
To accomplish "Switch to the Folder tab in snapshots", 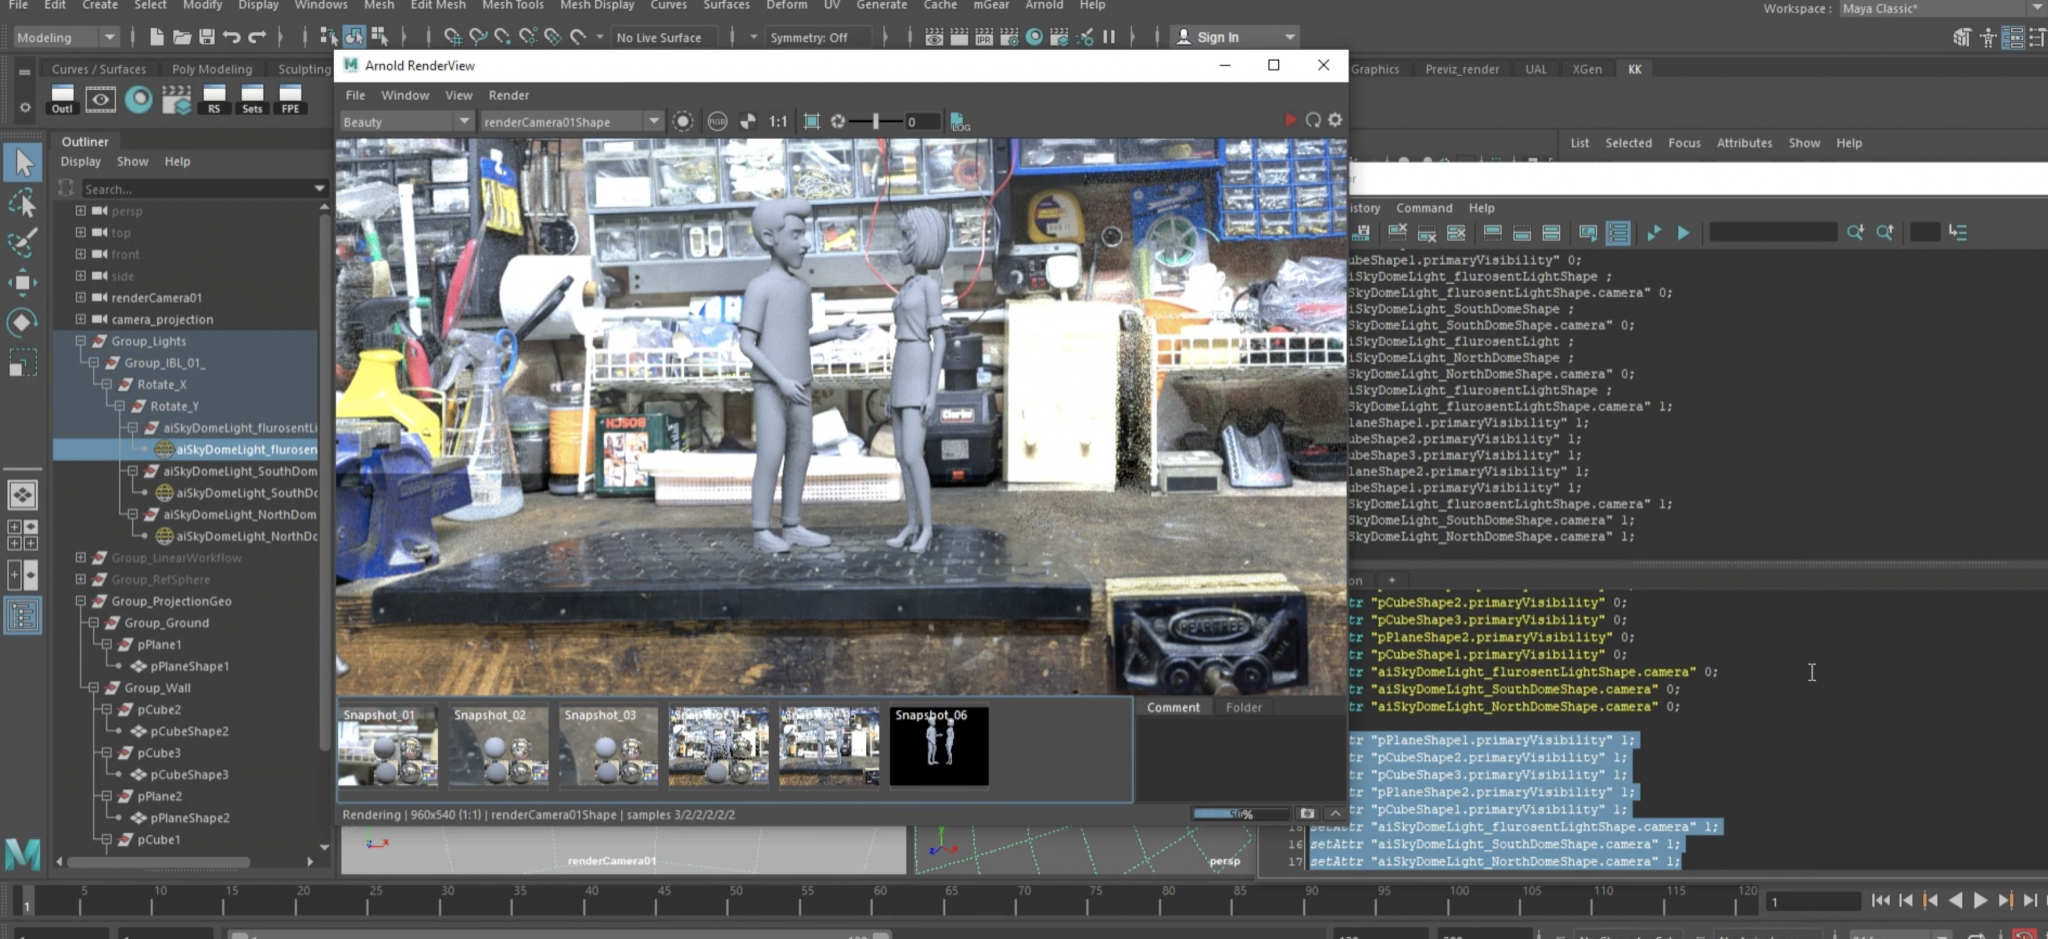I will [x=1243, y=707].
